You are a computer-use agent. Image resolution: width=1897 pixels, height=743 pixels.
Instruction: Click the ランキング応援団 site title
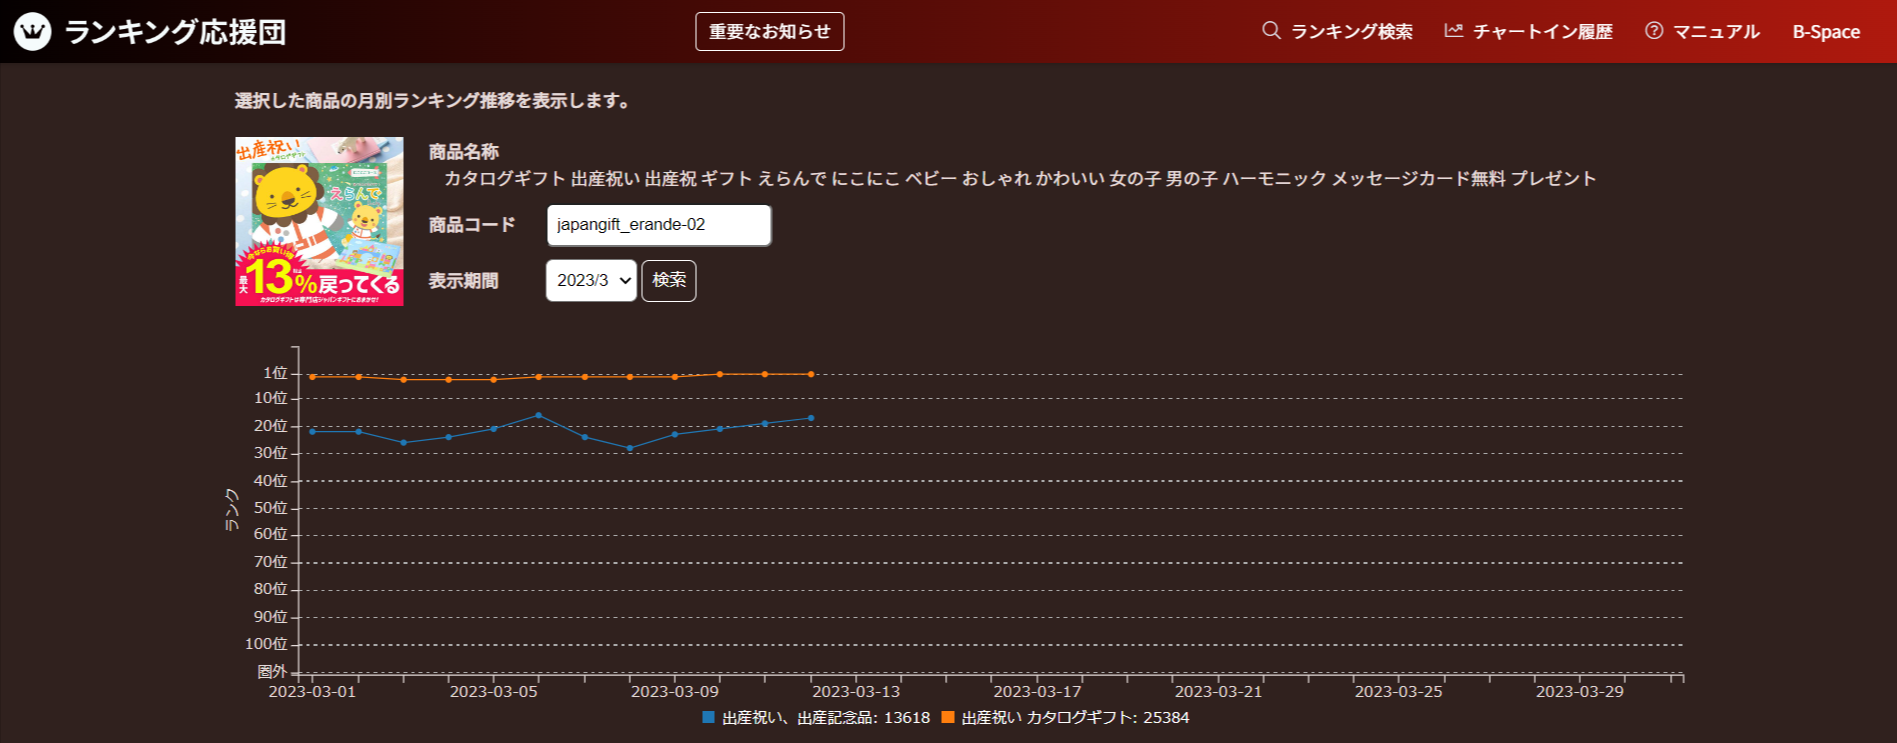tap(175, 32)
